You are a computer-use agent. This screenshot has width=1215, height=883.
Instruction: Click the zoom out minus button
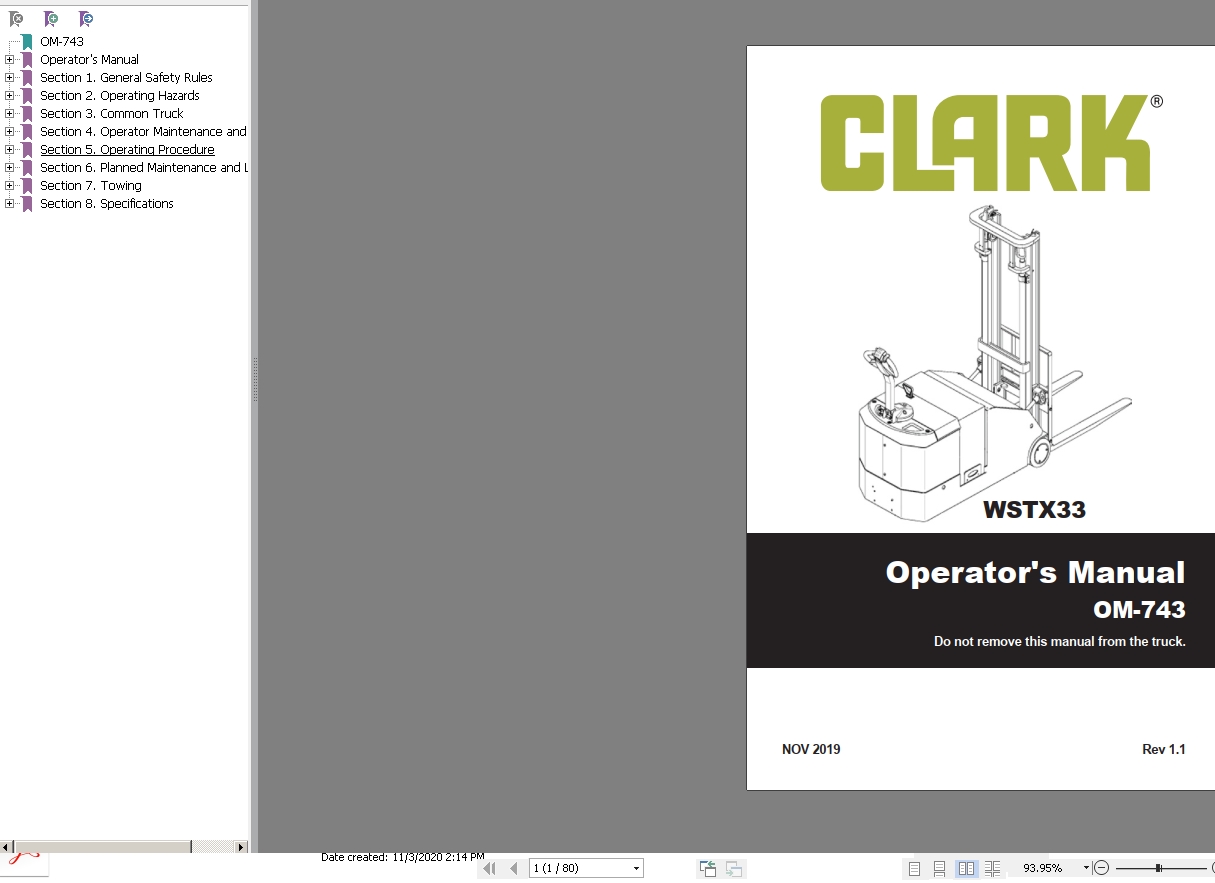click(x=1101, y=868)
